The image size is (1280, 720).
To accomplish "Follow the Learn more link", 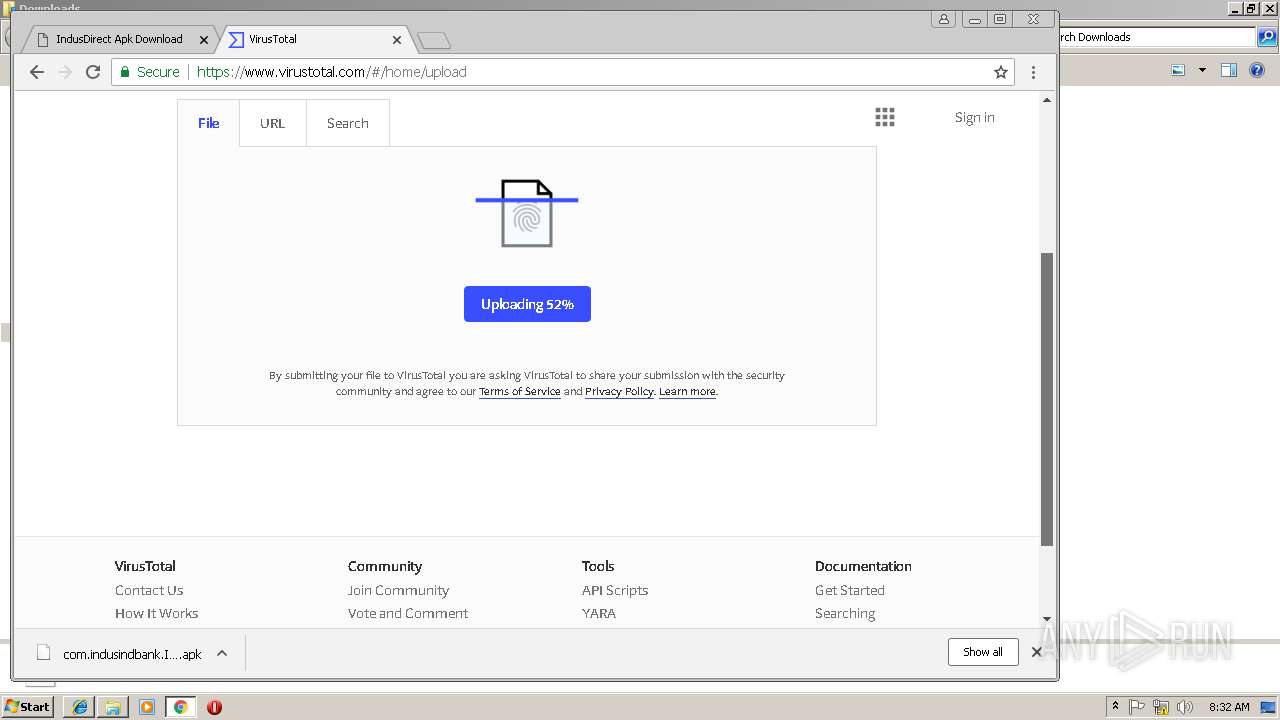I will tap(687, 391).
